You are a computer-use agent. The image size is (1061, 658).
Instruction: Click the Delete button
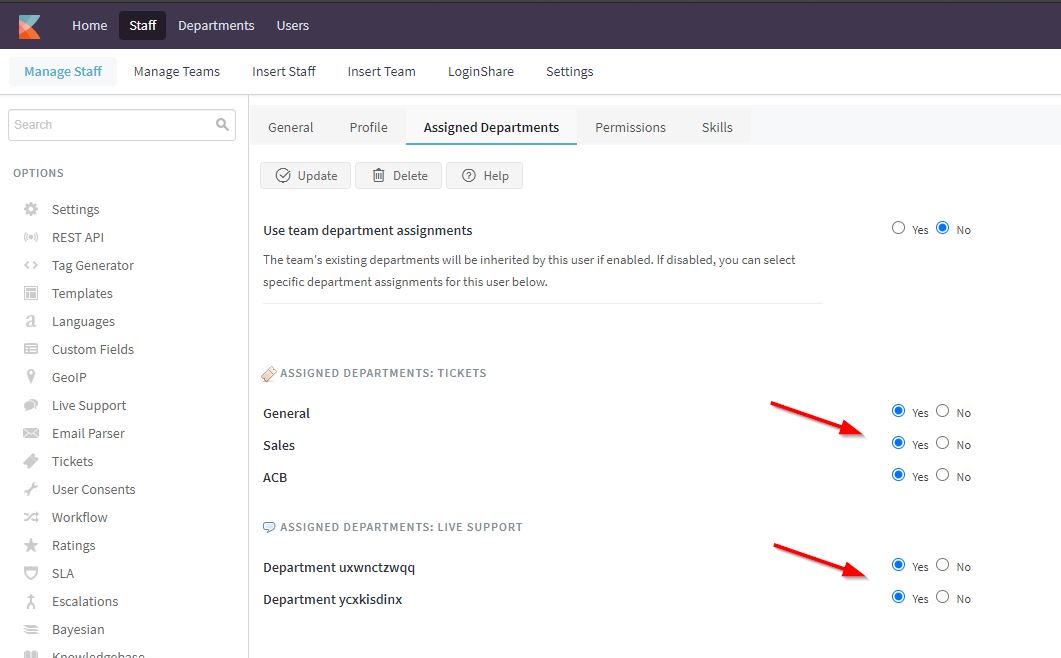pos(399,176)
